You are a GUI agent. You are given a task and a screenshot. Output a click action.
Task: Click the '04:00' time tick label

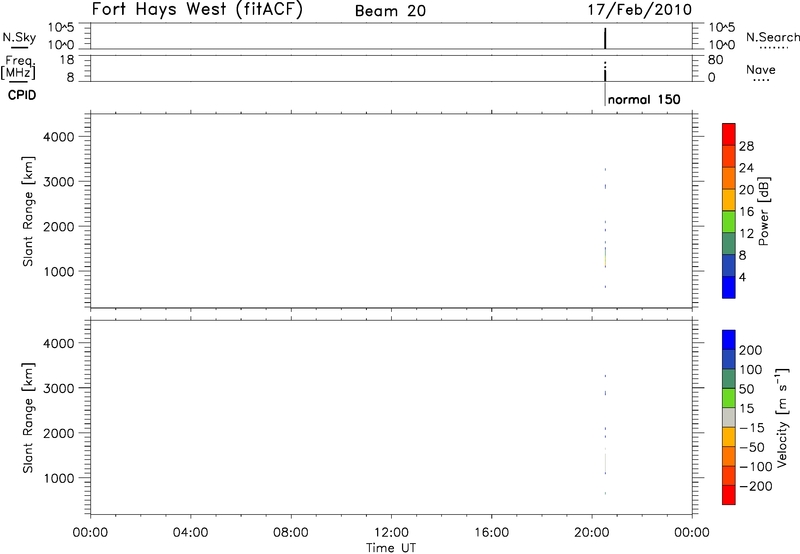coord(191,533)
